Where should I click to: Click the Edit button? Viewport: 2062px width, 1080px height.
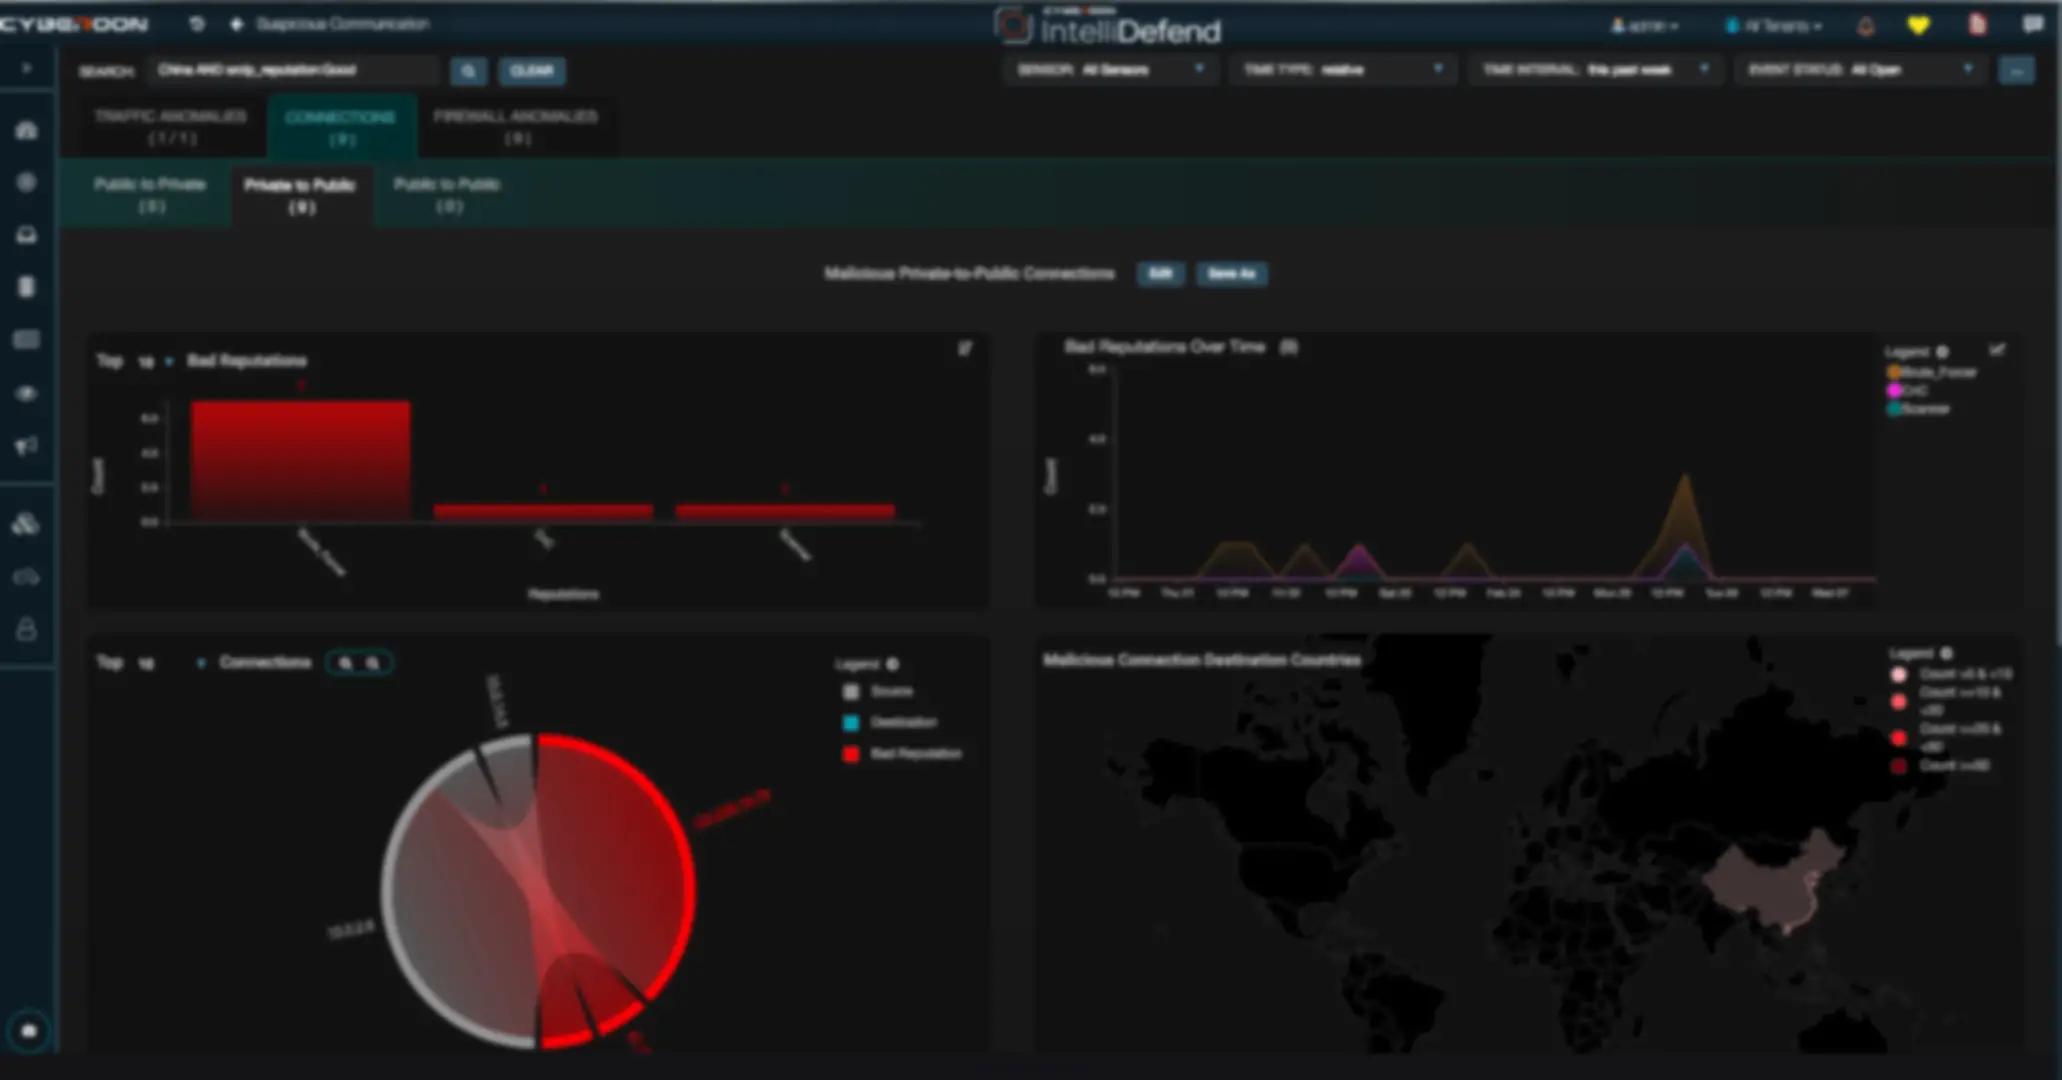(x=1160, y=274)
